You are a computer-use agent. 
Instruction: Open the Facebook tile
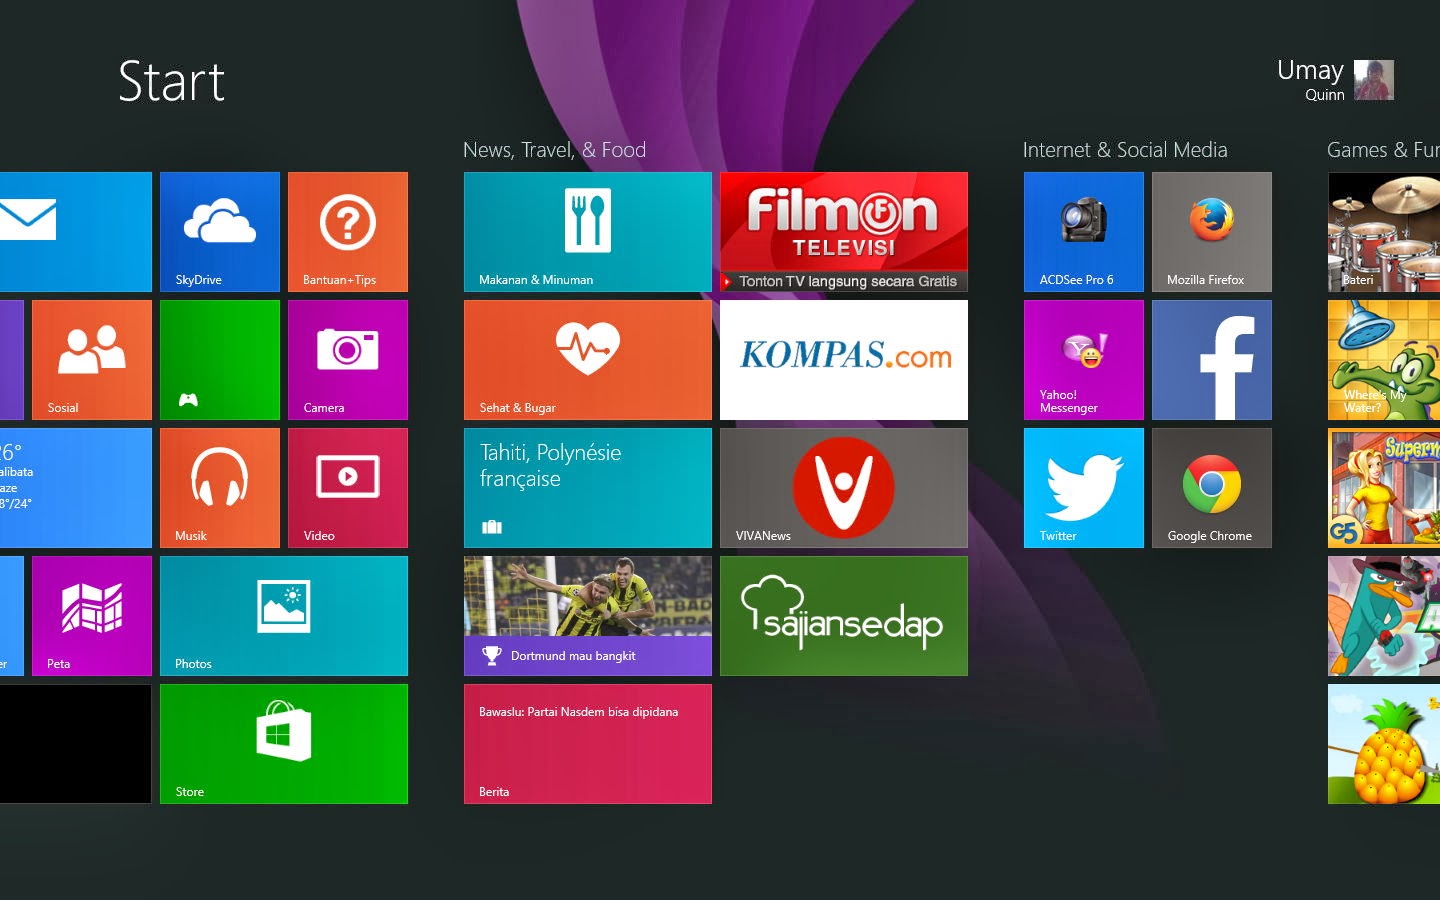pyautogui.click(x=1212, y=360)
